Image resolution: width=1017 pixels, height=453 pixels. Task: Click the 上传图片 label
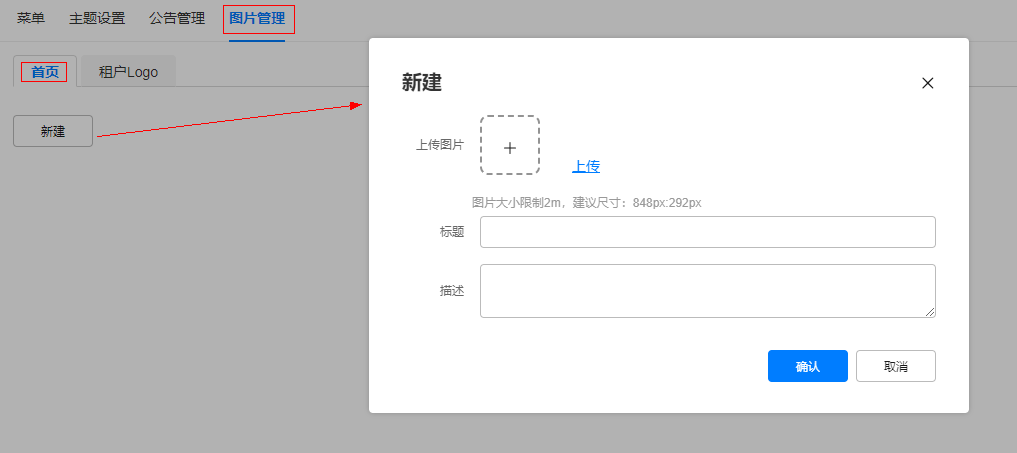440,145
